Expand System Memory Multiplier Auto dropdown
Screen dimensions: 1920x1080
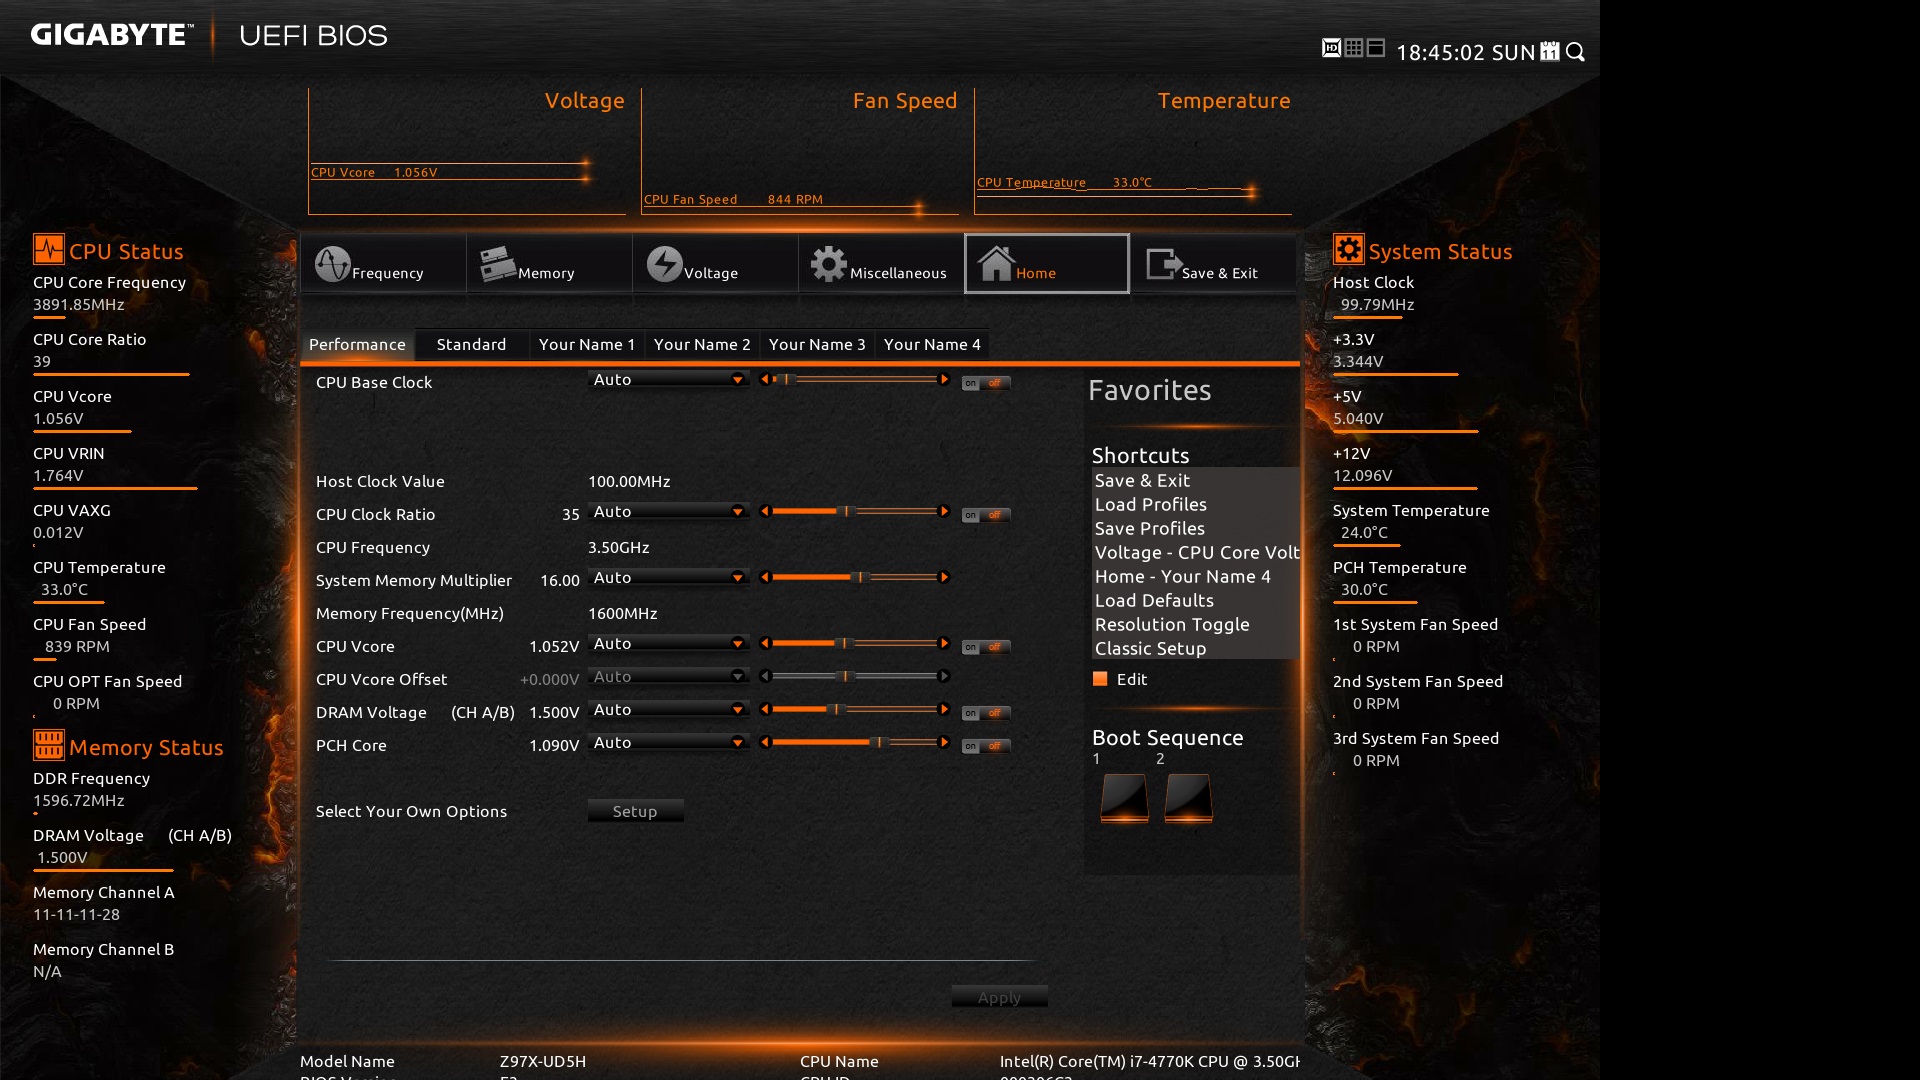[668, 578]
